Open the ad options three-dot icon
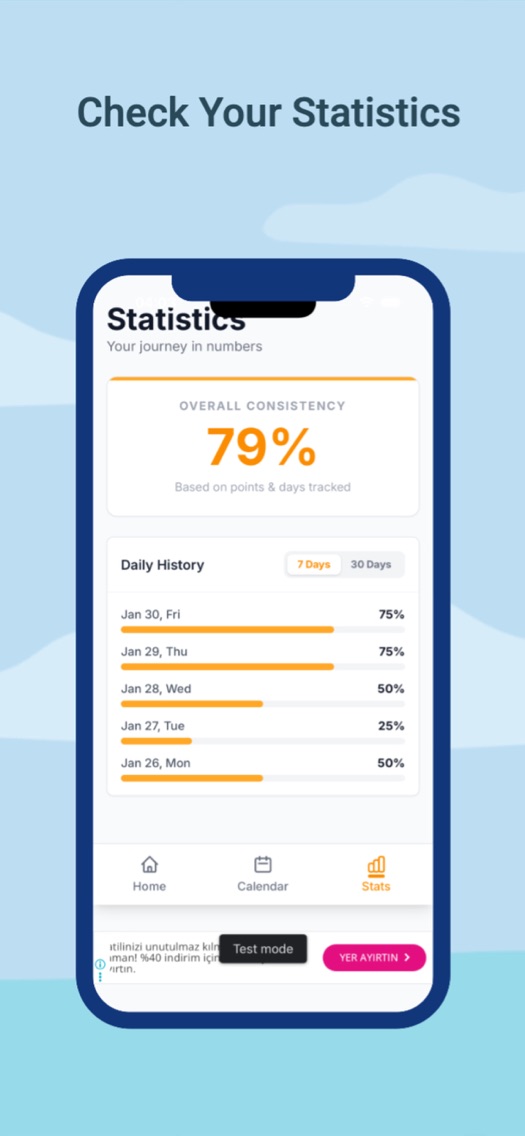The image size is (525, 1136). (x=100, y=976)
